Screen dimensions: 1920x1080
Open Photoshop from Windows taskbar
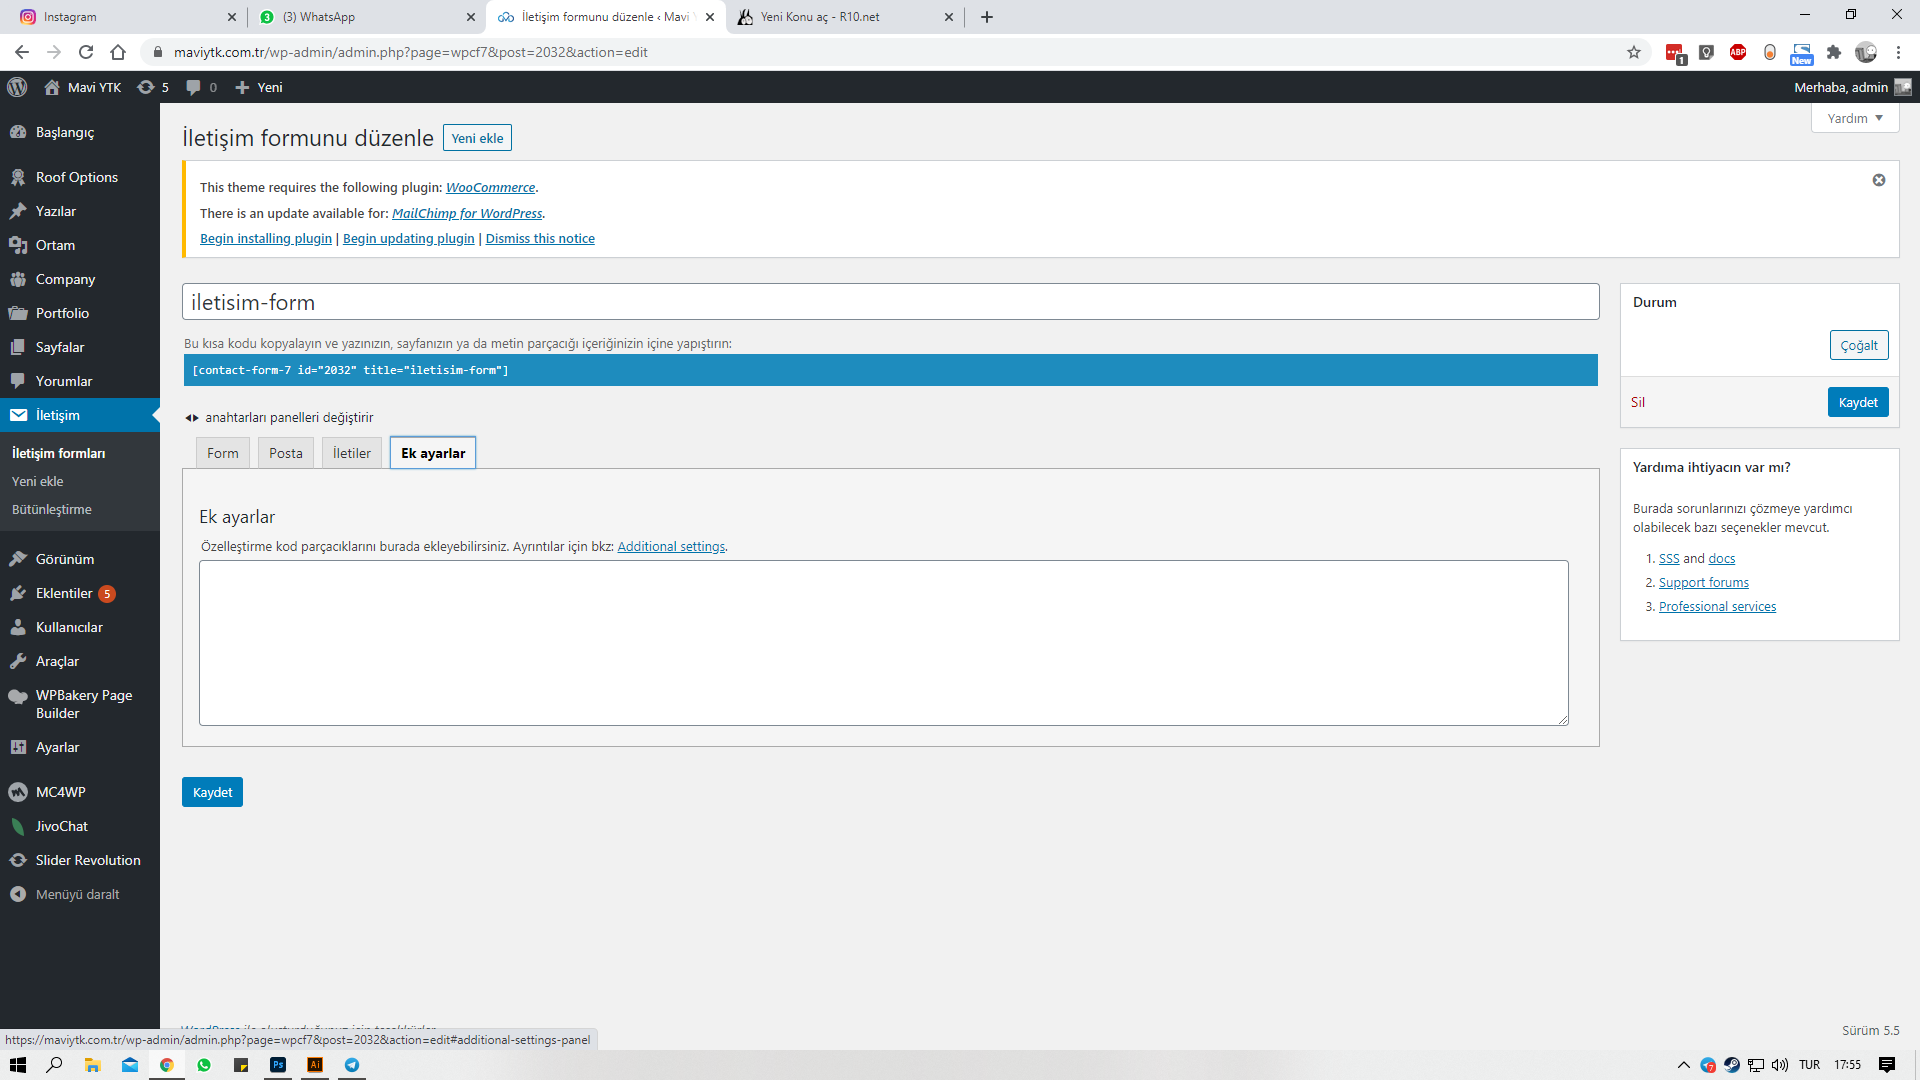coord(278,1065)
